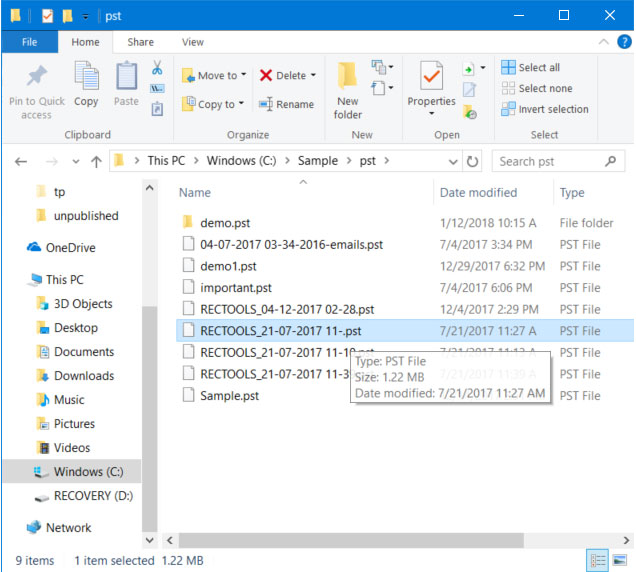Click Windows (C:) in the address bar
636x572 pixels.
click(241, 161)
